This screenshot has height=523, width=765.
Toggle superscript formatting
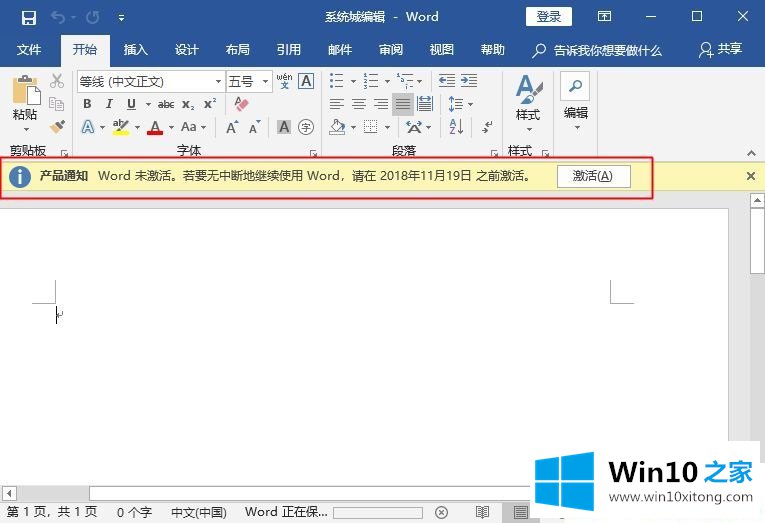coord(210,104)
